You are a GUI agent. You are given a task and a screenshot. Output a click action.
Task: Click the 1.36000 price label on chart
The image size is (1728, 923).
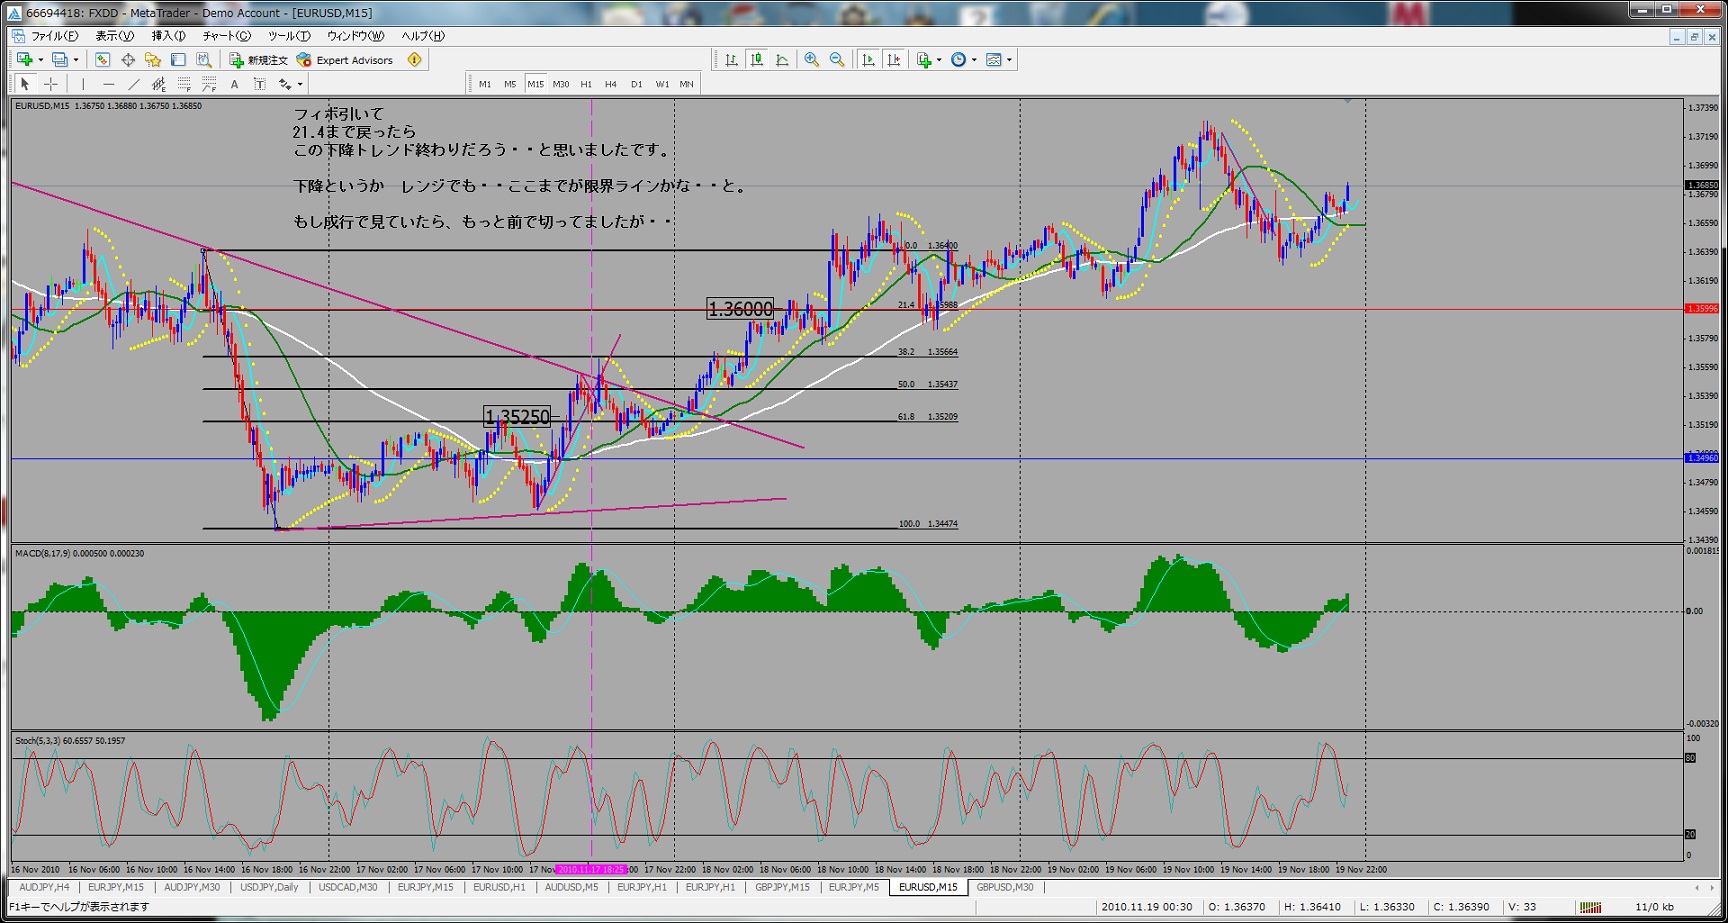[x=740, y=310]
